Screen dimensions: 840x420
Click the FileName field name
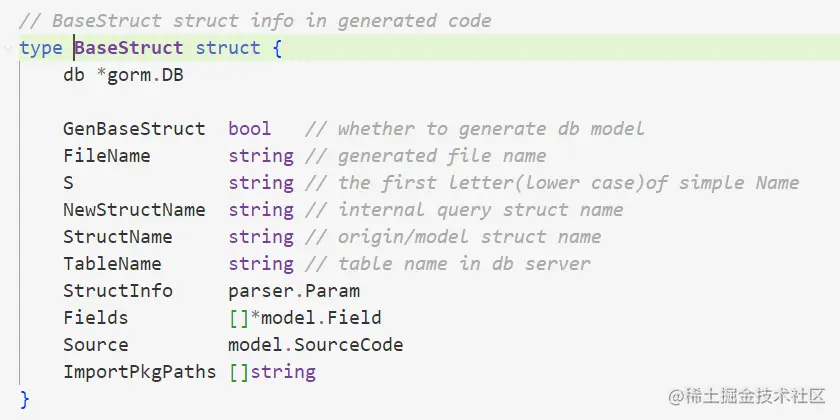(x=106, y=156)
